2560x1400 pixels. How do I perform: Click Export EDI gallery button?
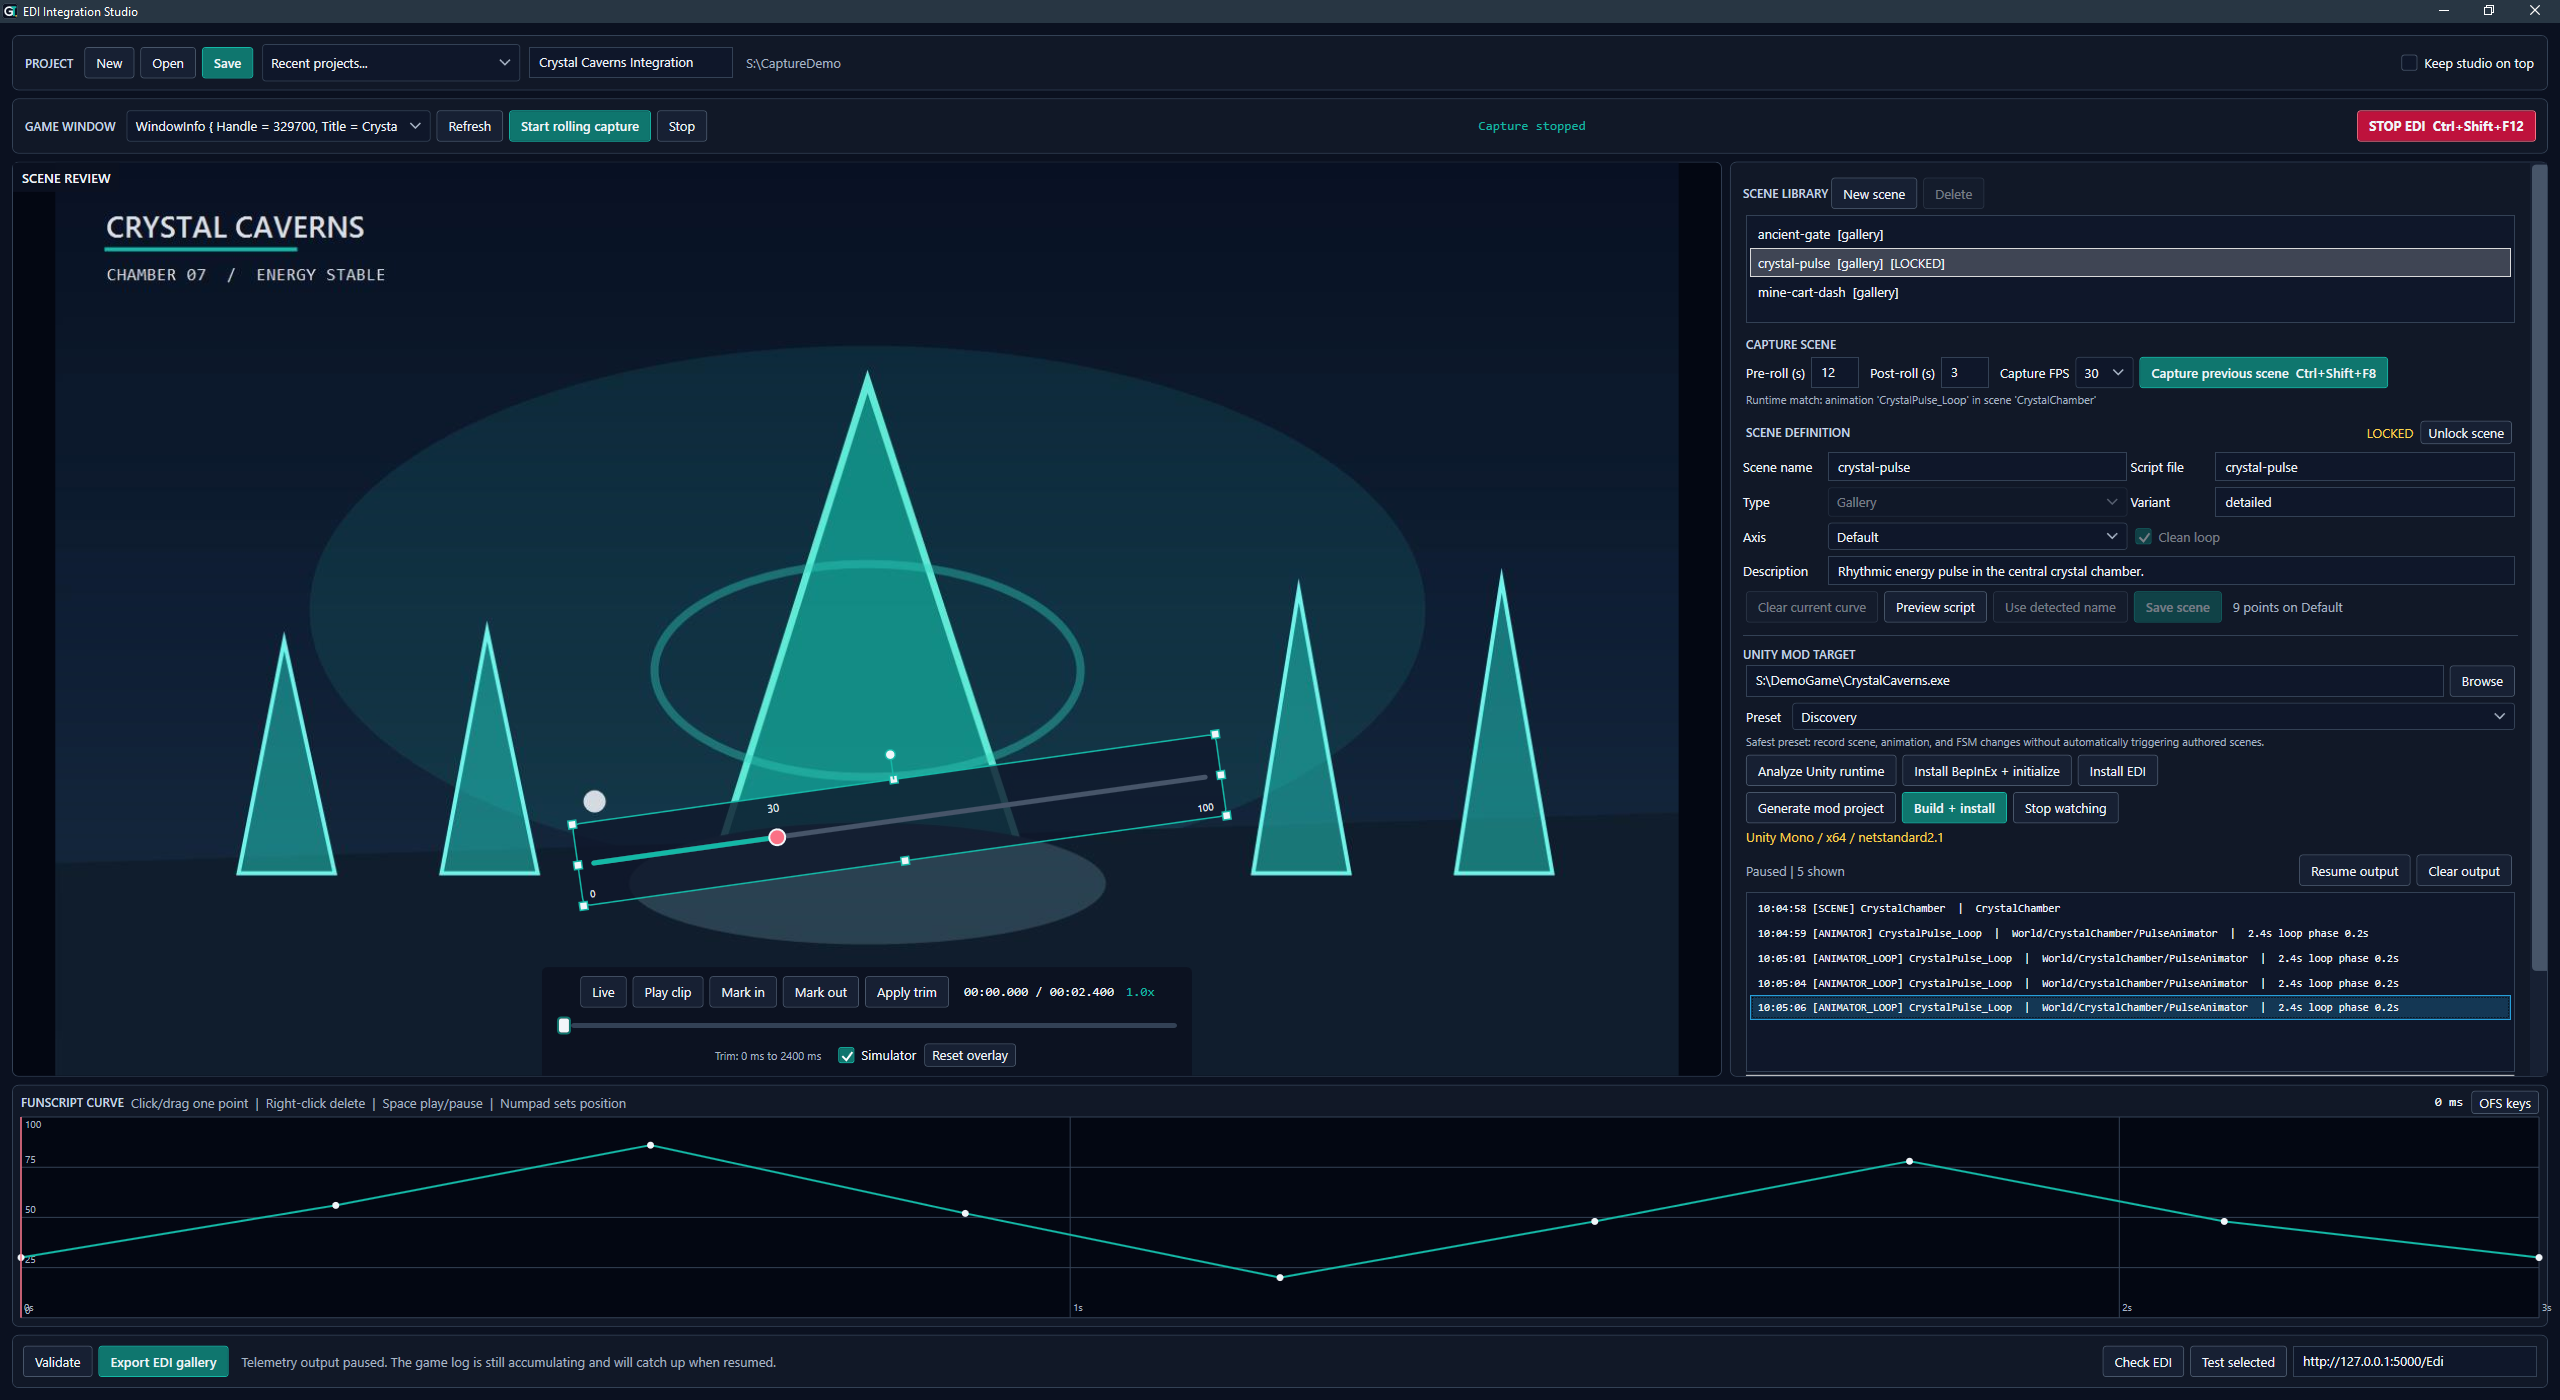pos(163,1362)
